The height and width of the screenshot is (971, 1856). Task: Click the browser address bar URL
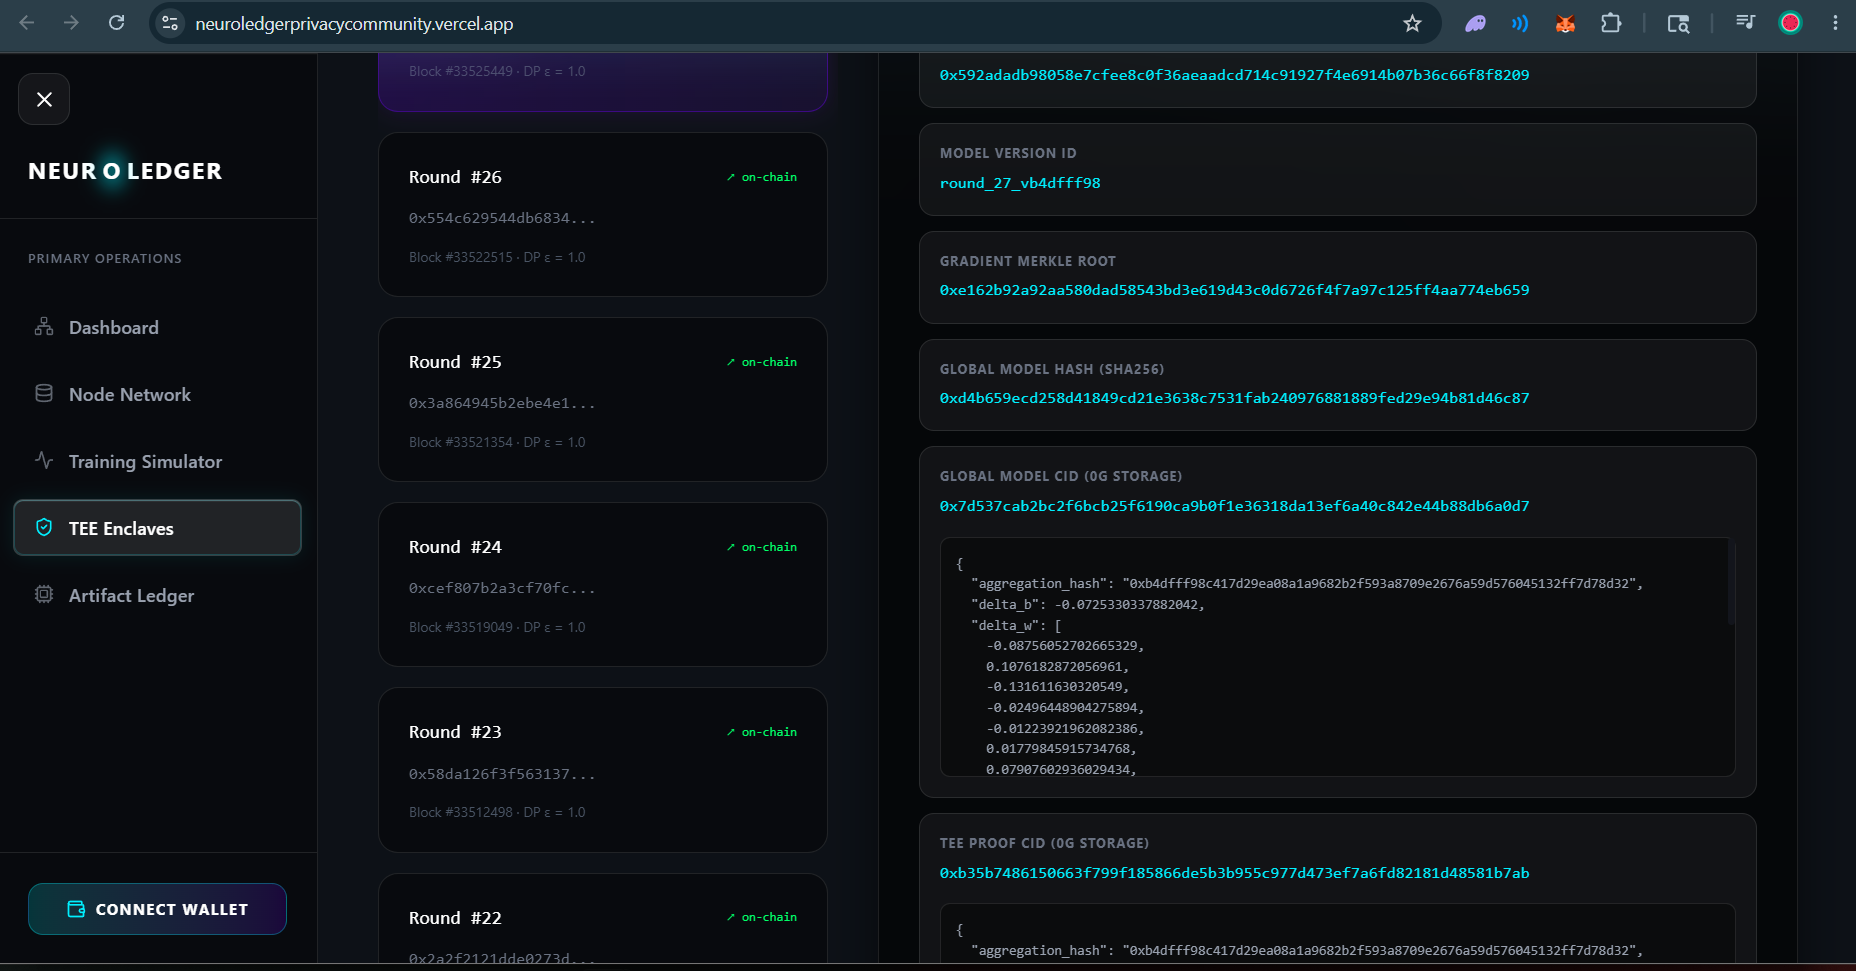click(x=354, y=24)
